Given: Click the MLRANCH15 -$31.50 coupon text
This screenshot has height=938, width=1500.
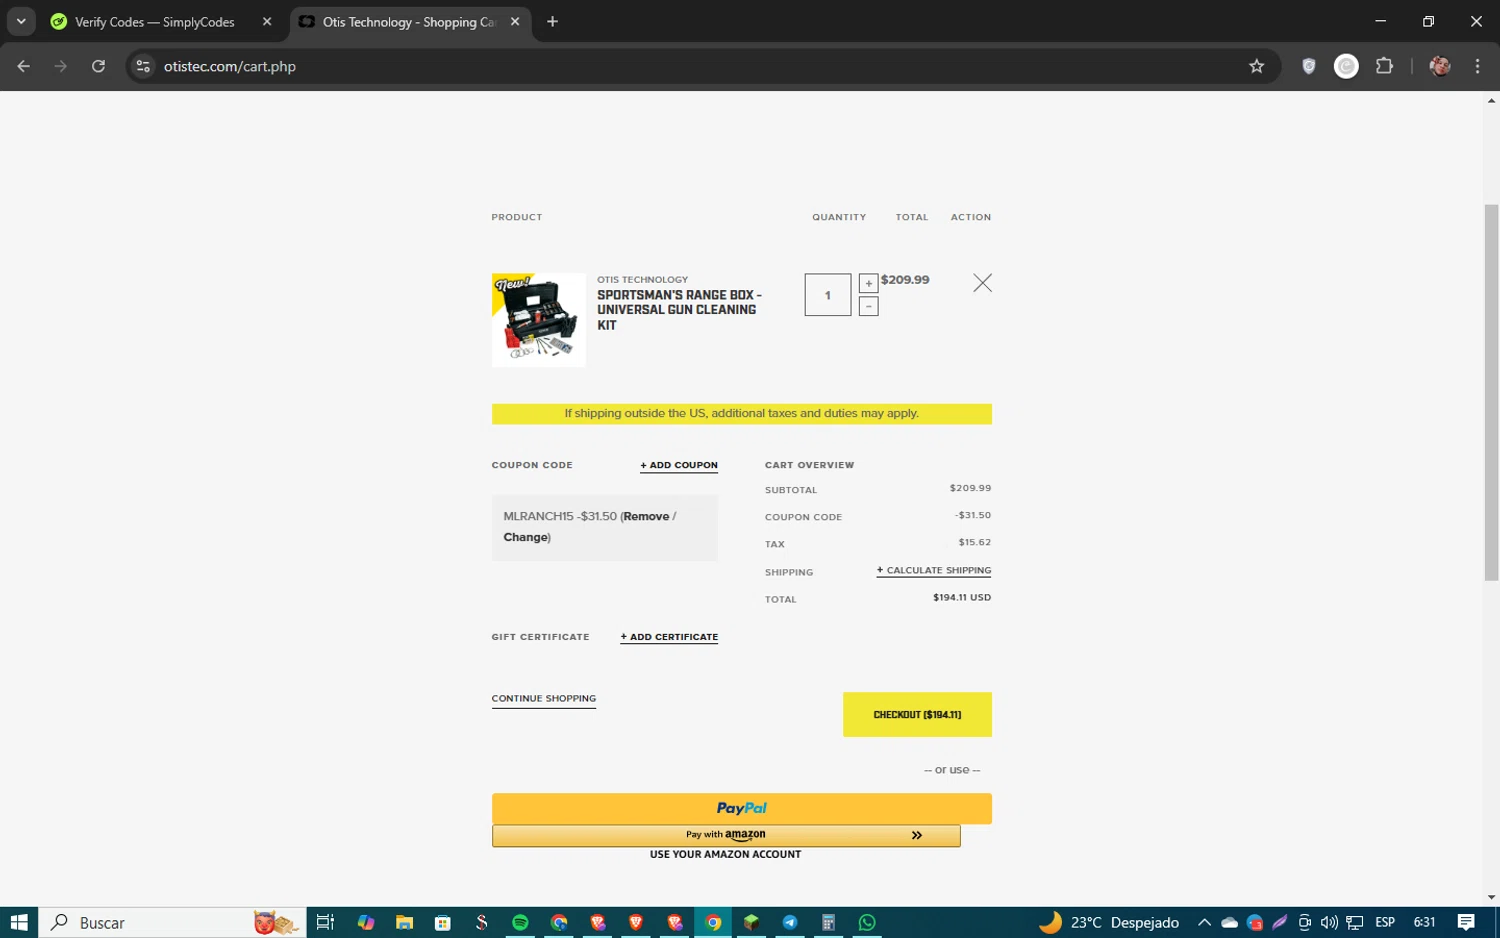Looking at the screenshot, I should (560, 516).
